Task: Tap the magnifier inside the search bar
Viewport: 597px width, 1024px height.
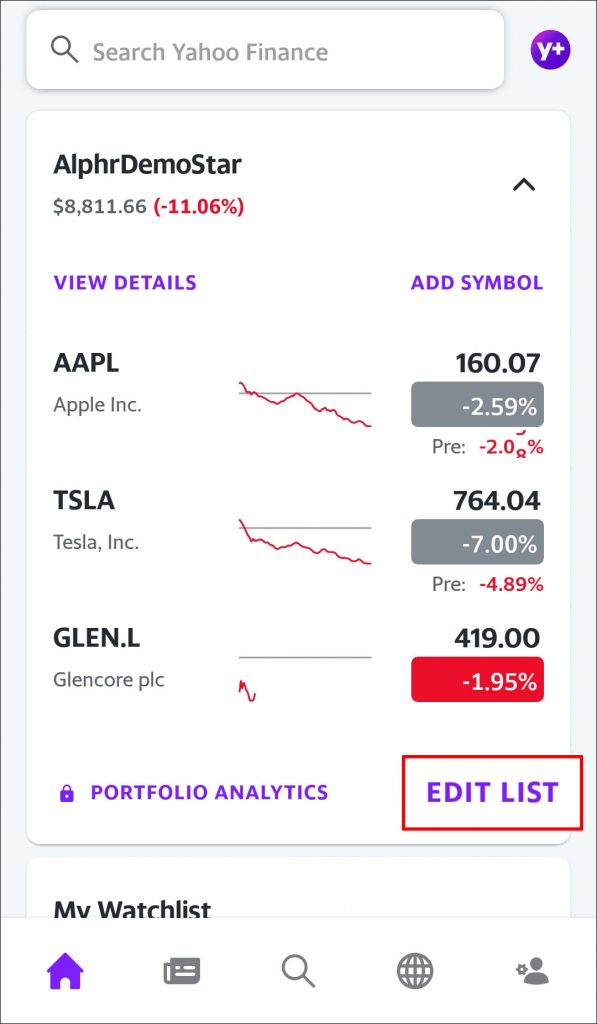Action: tap(64, 49)
